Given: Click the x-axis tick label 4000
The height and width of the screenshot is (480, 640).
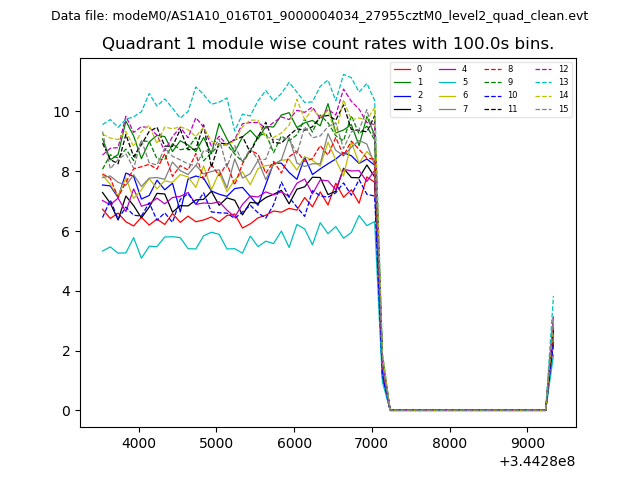Looking at the screenshot, I should click(138, 443).
